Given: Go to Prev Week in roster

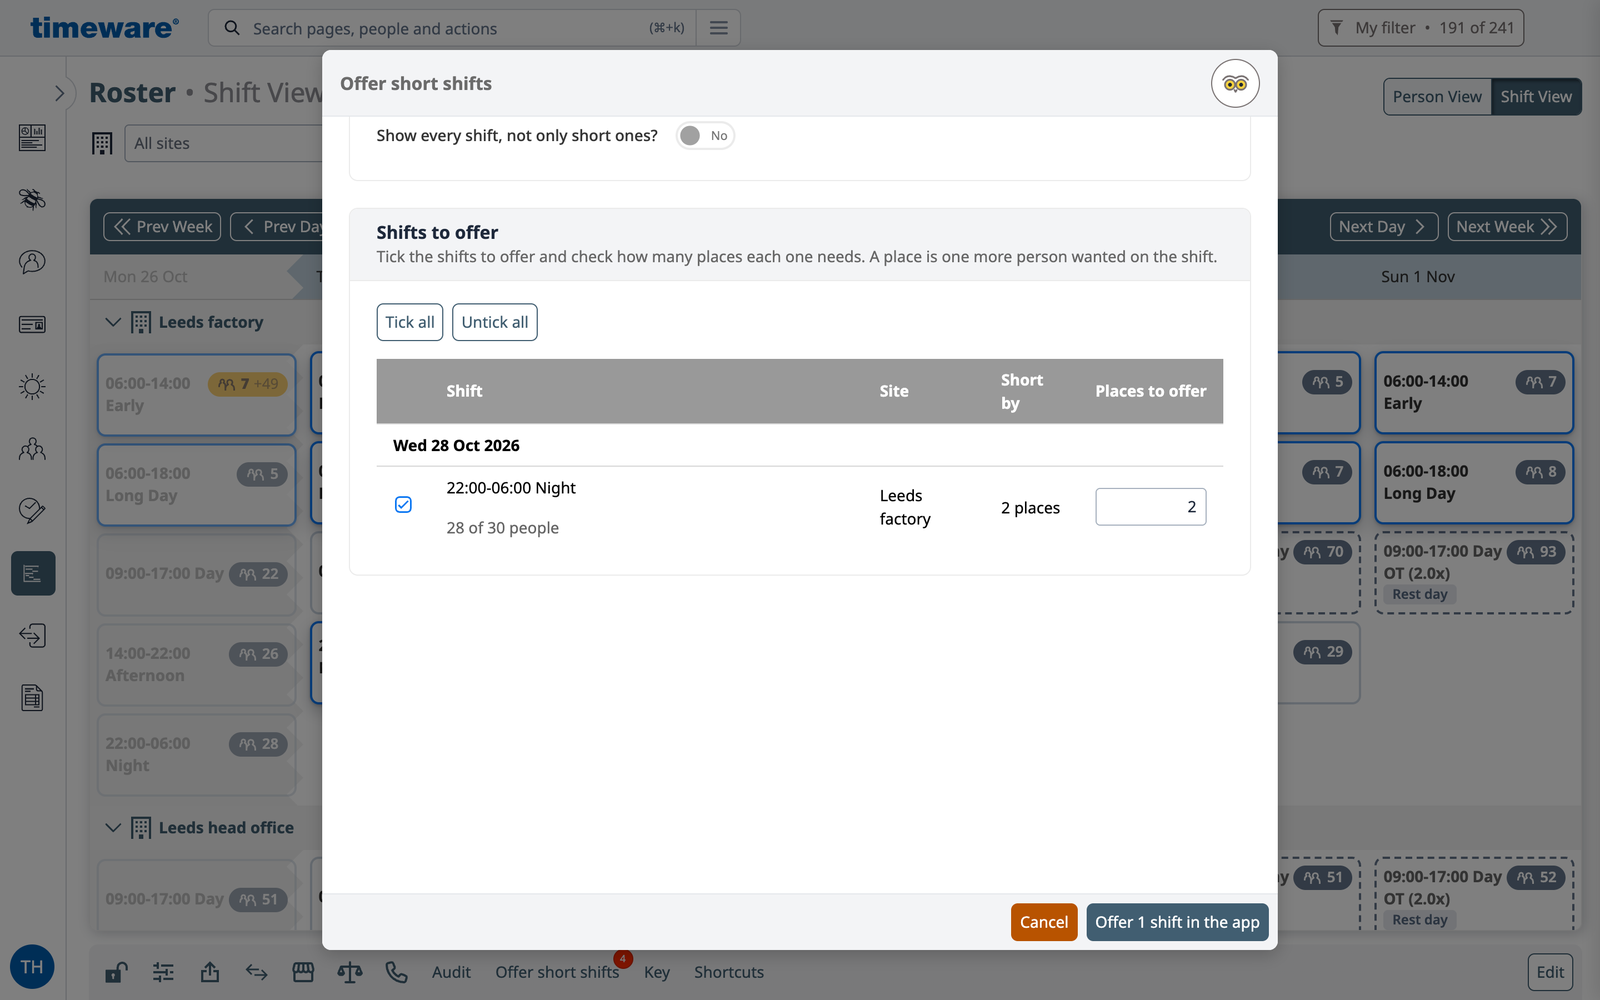Looking at the screenshot, I should point(163,227).
